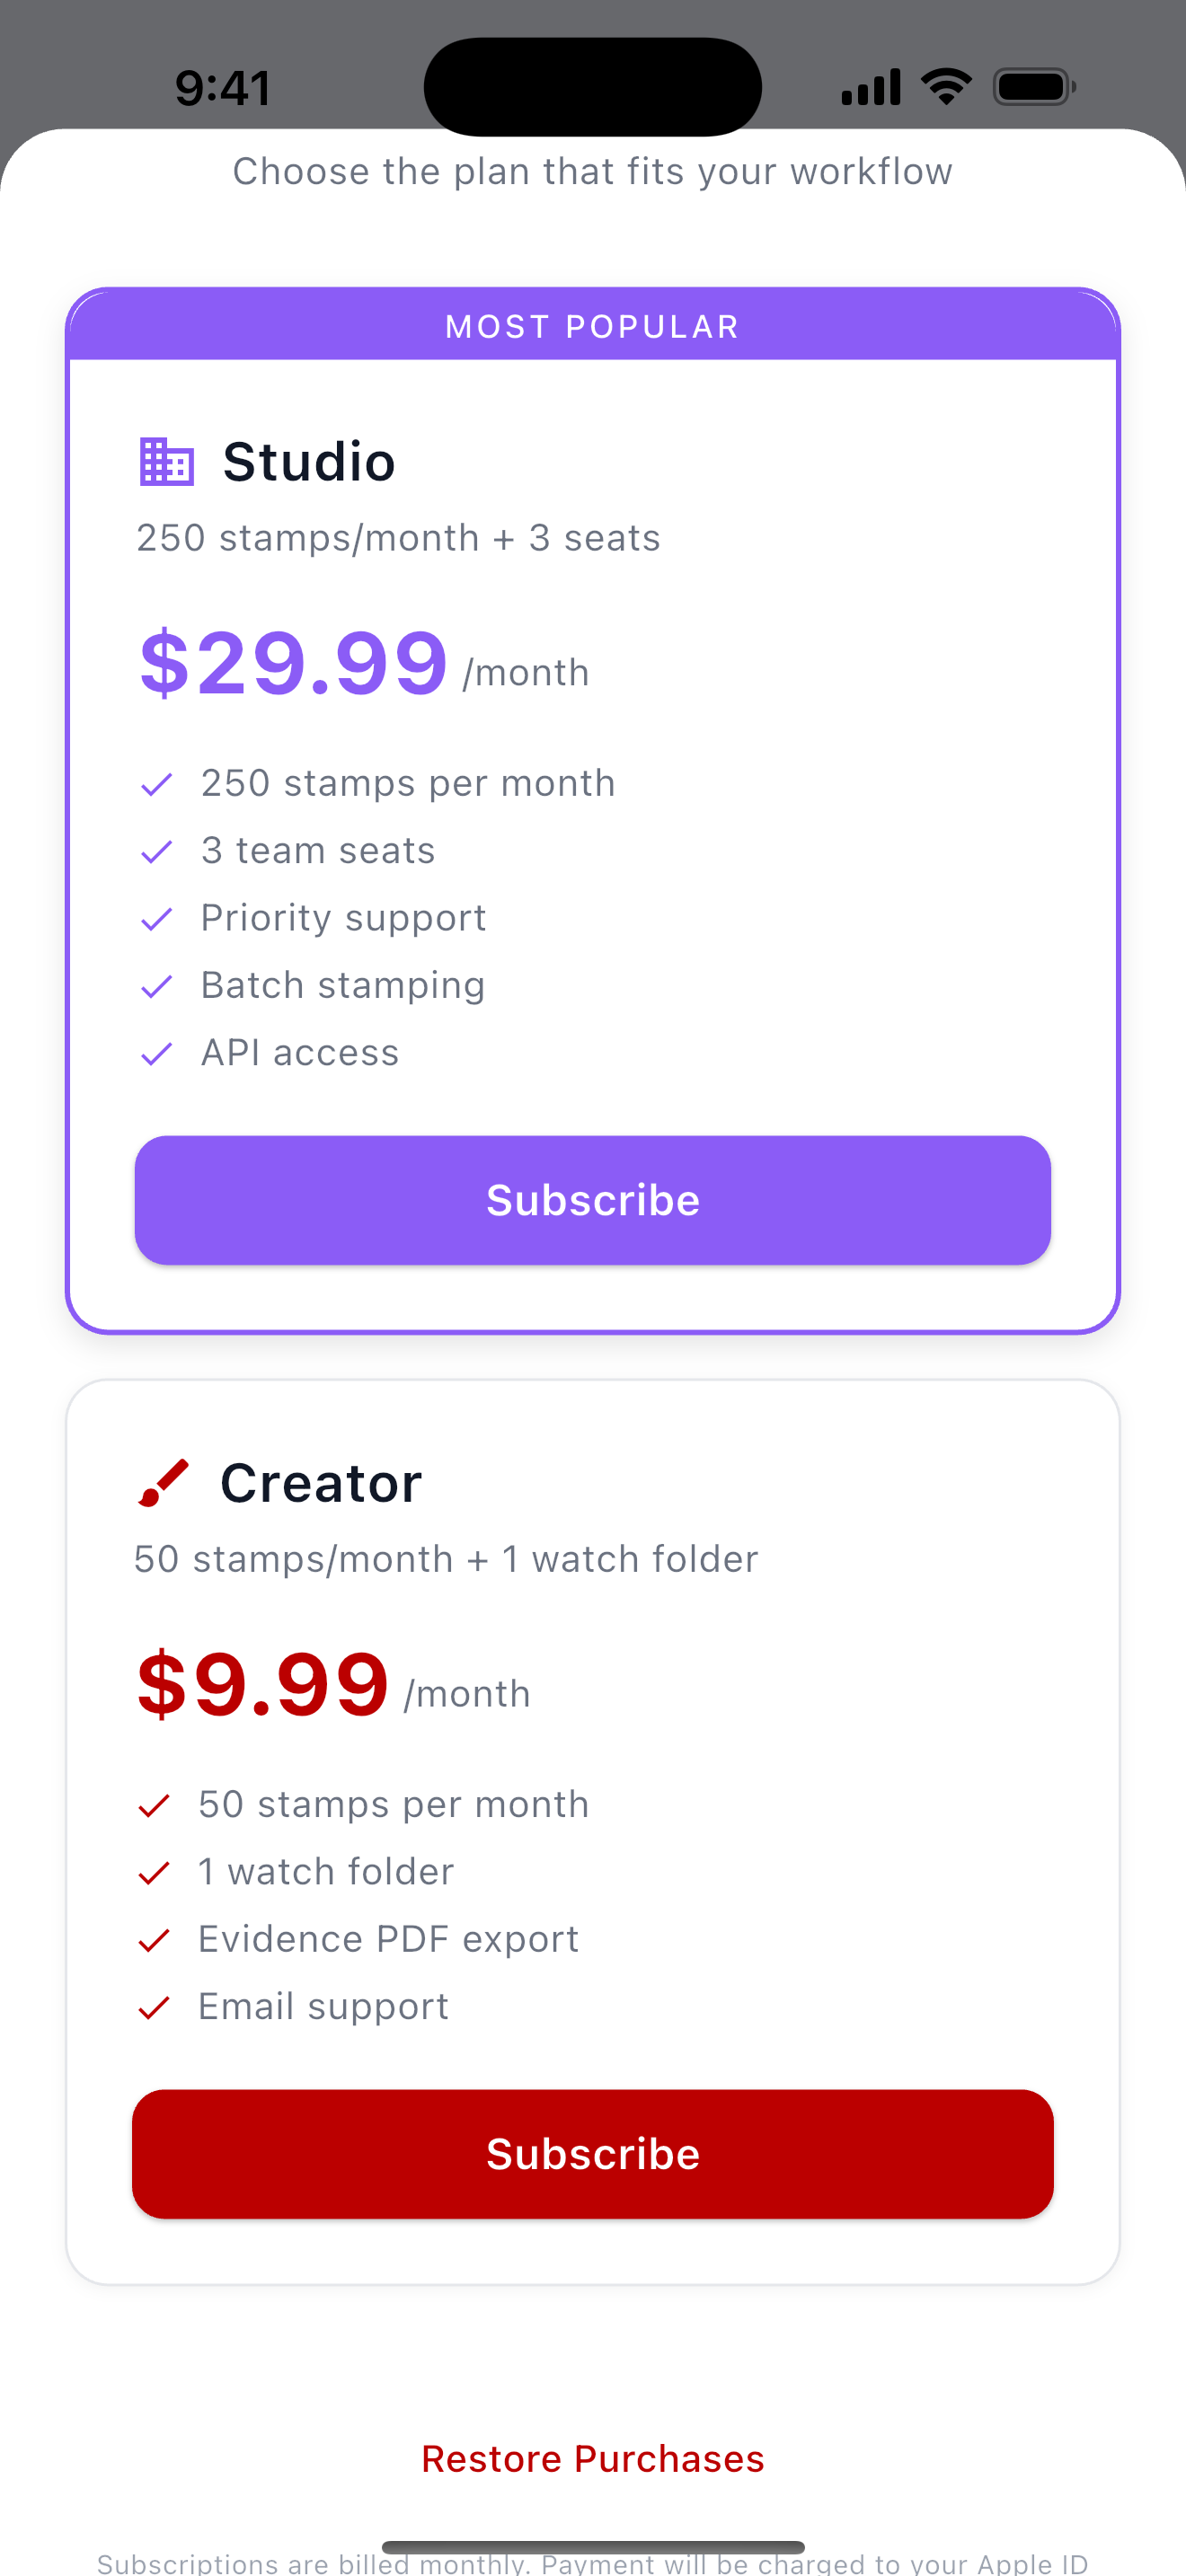Select the Studio plan title

click(x=309, y=462)
